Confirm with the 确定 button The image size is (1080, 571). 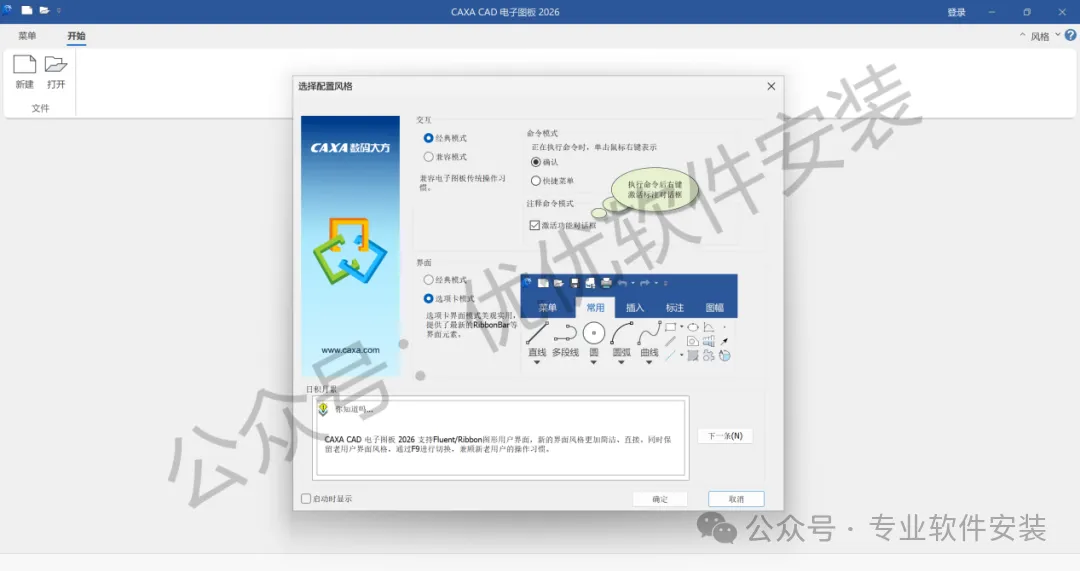[660, 499]
